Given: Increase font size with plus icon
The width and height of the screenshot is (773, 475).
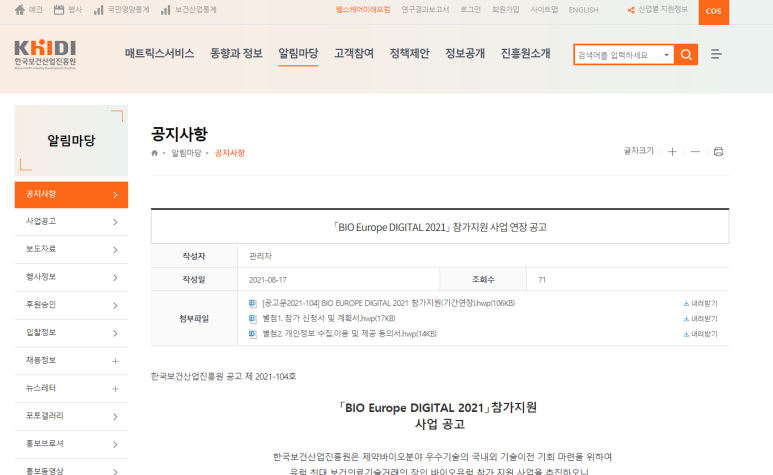Looking at the screenshot, I should pyautogui.click(x=672, y=152).
